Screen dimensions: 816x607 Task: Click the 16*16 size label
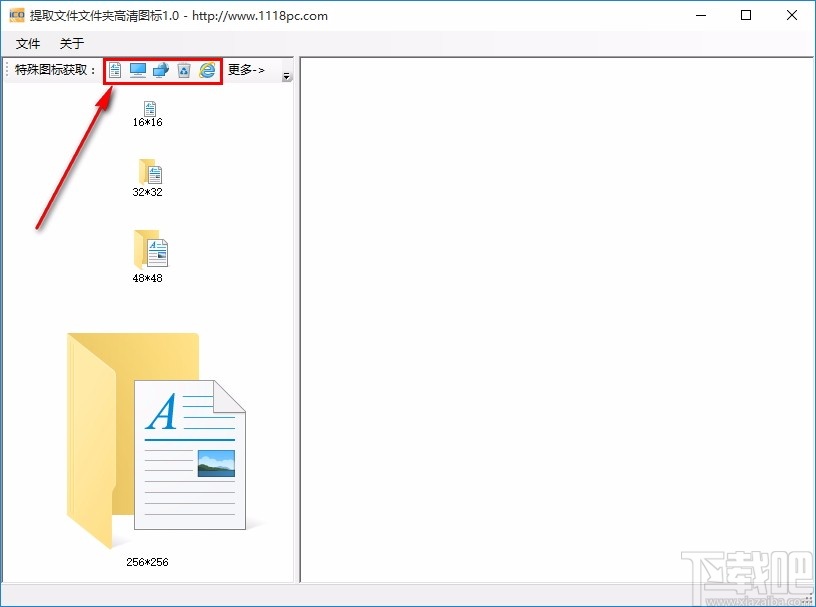pos(148,122)
